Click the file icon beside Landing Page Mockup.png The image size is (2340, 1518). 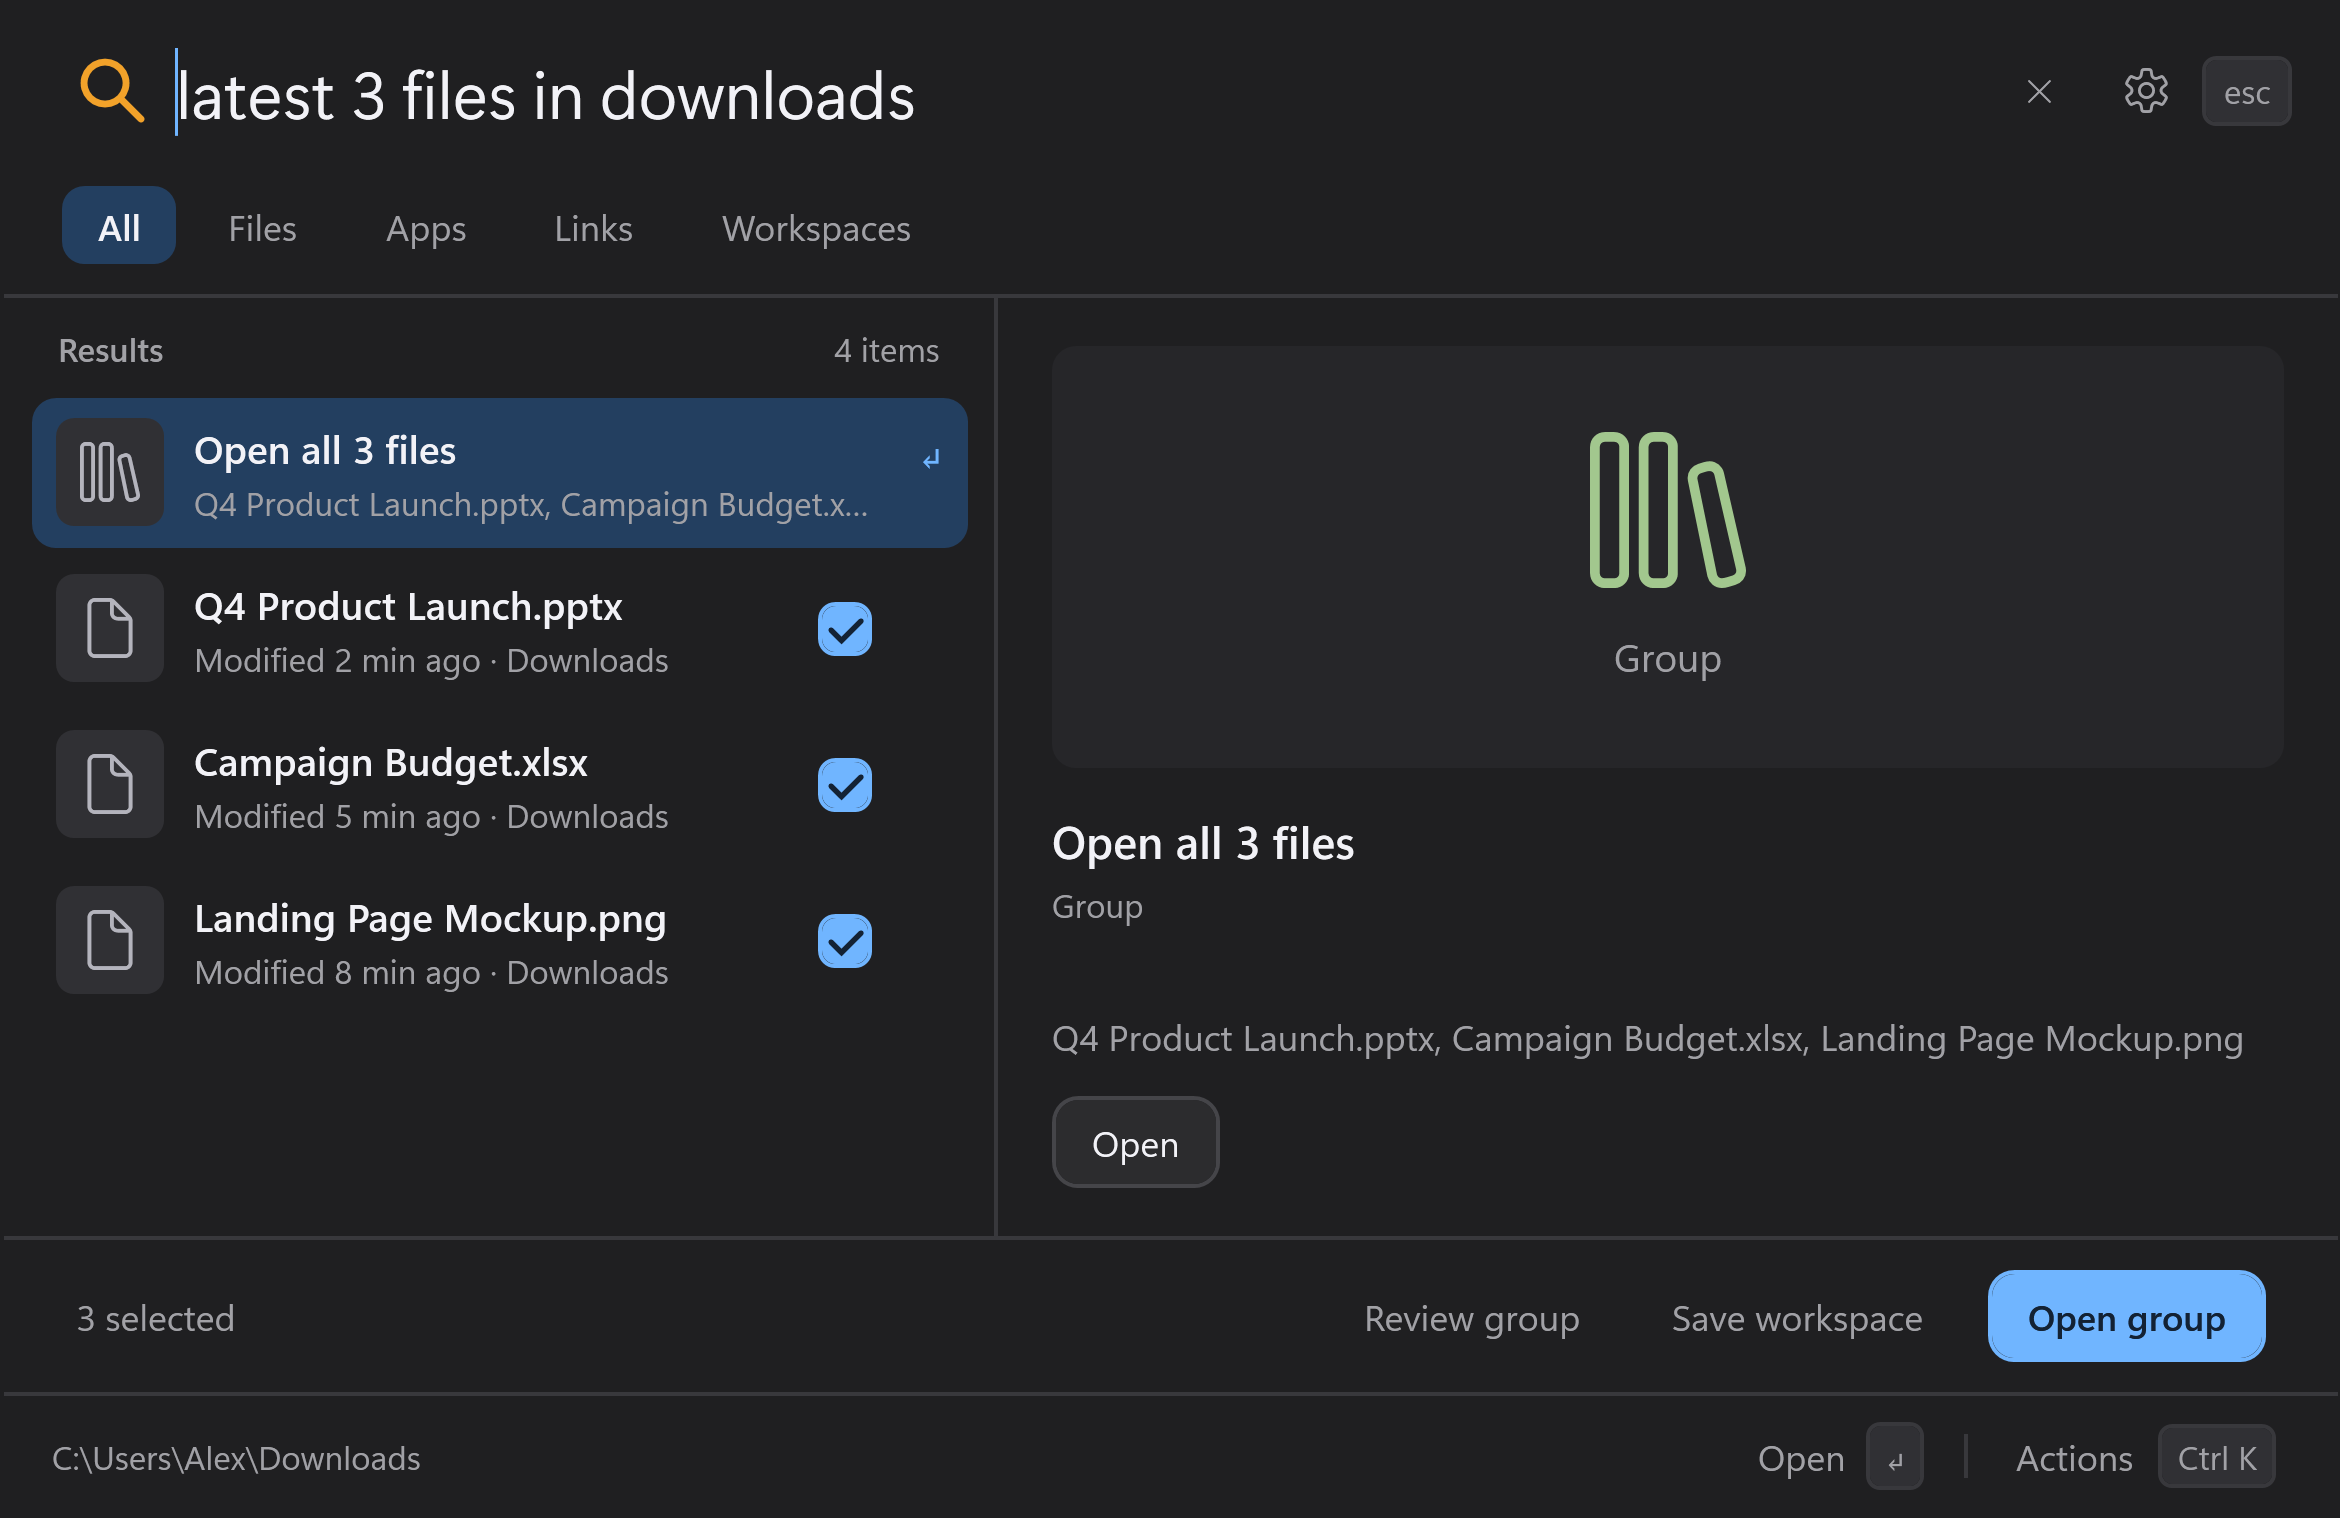tap(110, 940)
